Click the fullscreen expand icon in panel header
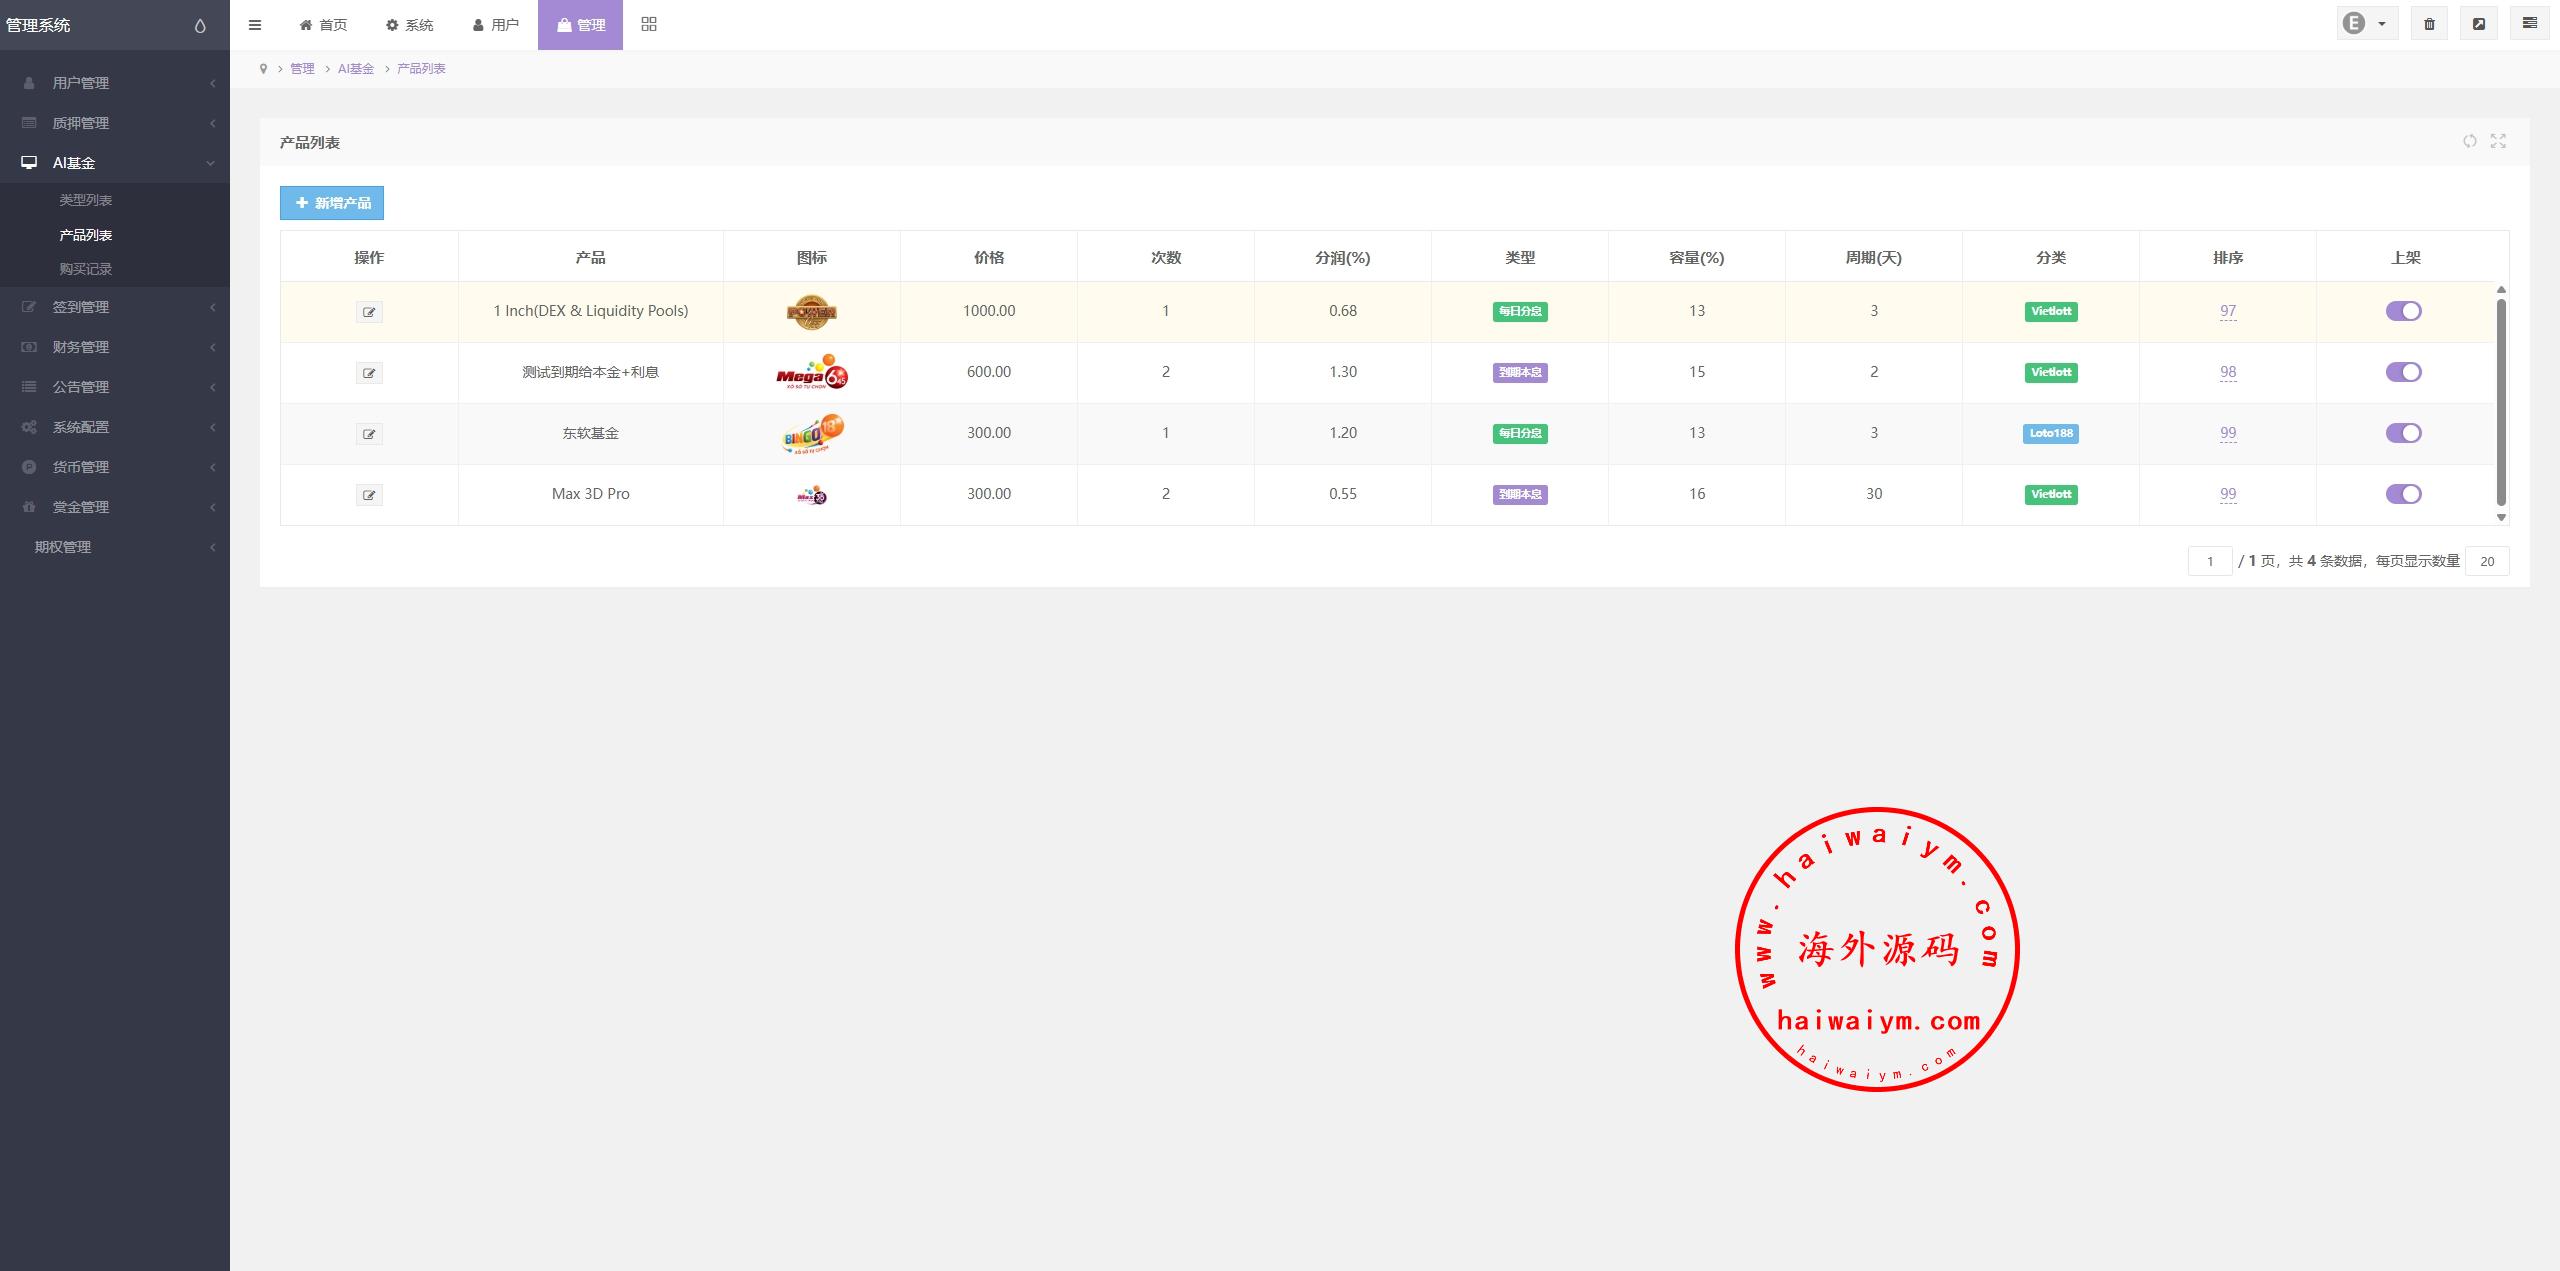 [x=2498, y=141]
